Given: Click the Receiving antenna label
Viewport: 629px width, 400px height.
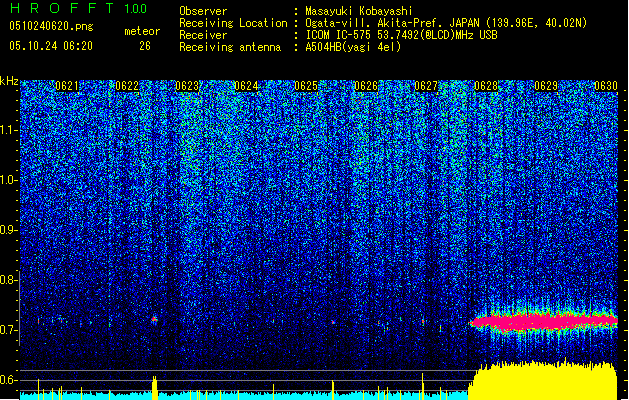Looking at the screenshot, I should coord(230,47).
